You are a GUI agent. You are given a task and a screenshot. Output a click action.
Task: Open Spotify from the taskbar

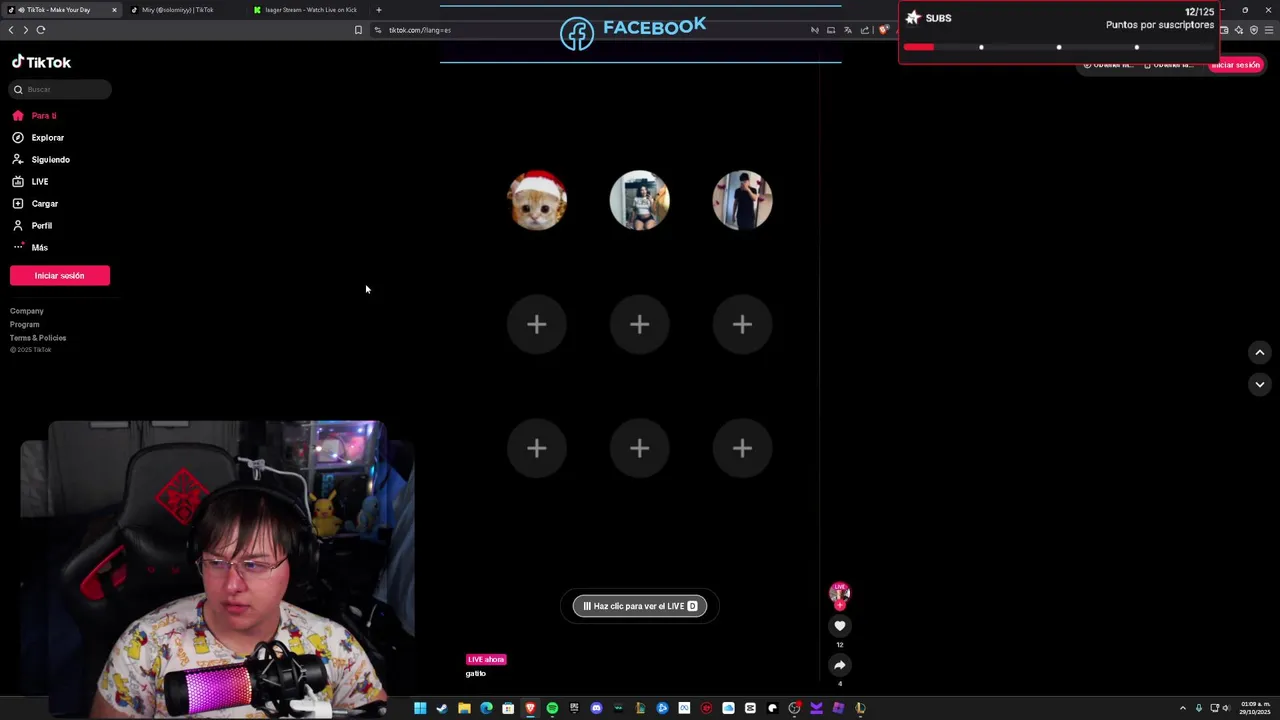(x=552, y=708)
